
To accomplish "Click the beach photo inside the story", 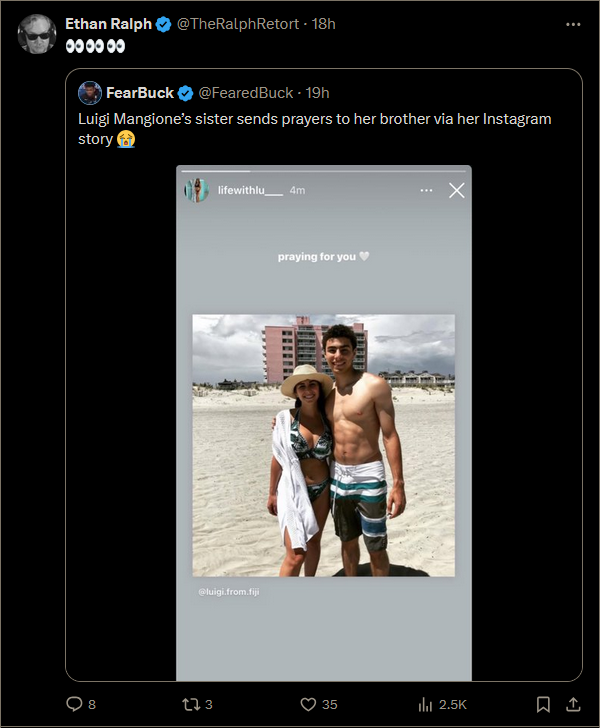I will [x=324, y=445].
